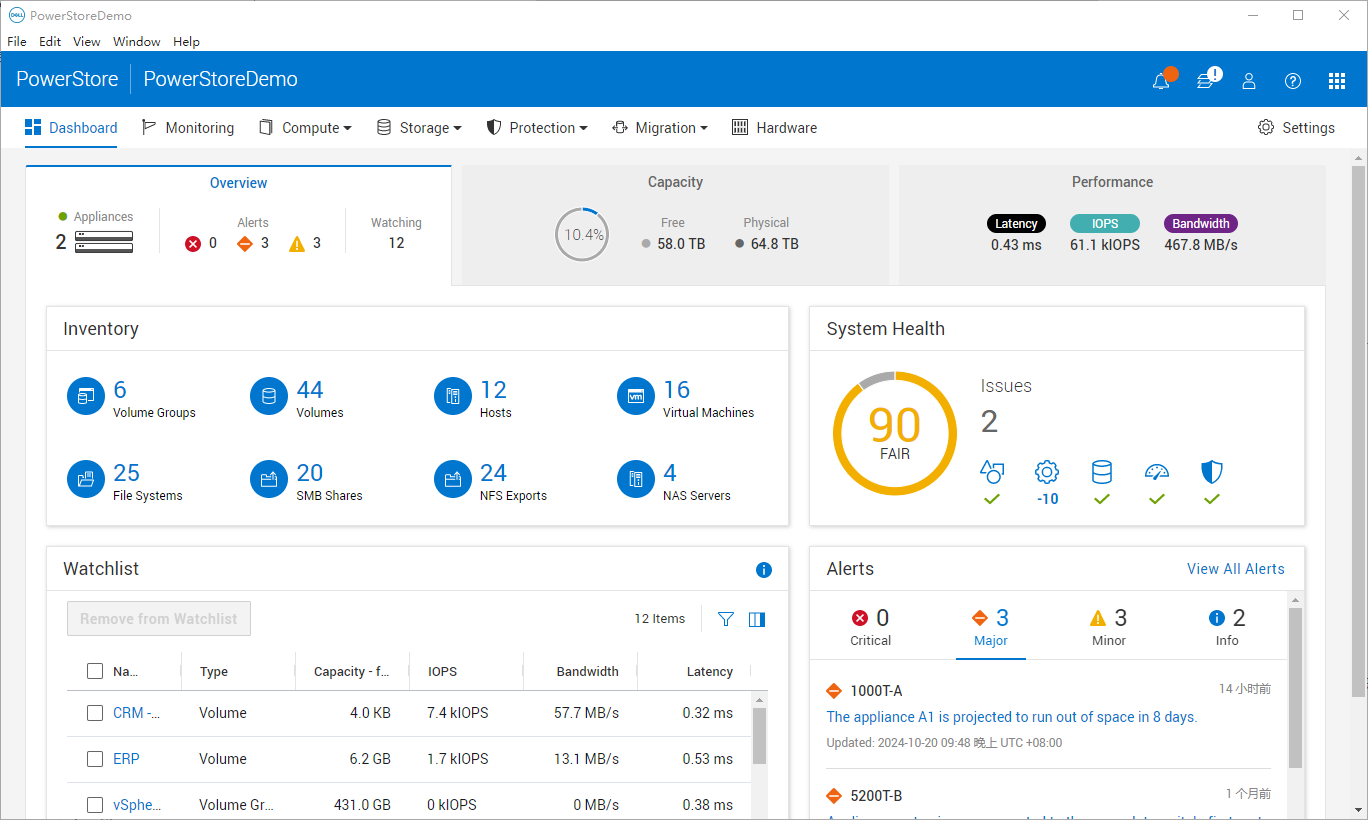
Task: Click the PowerStoreDemo window Dell logo icon
Action: (x=16, y=15)
